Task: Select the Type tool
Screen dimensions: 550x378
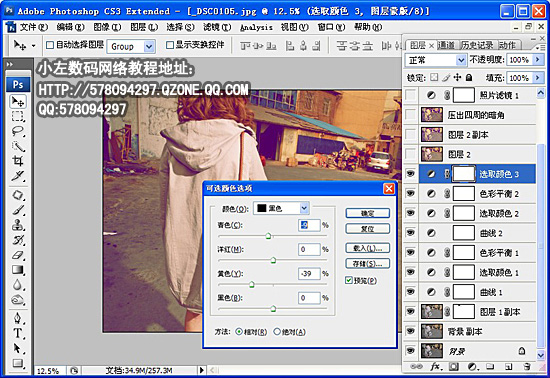Action: [x=18, y=333]
